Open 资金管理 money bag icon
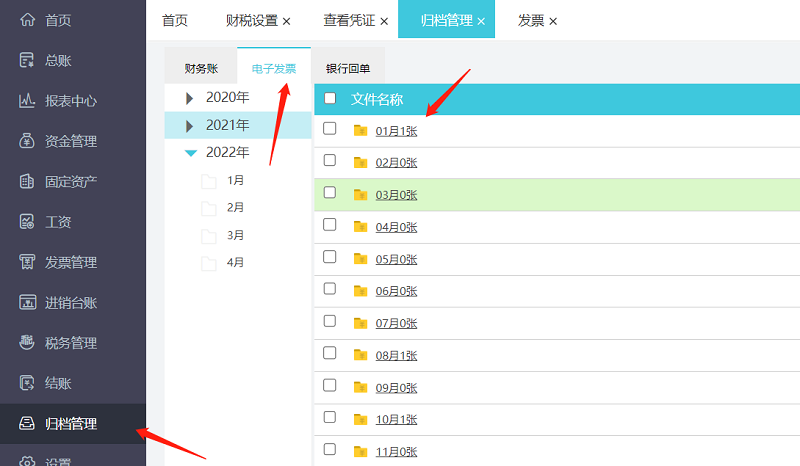 point(27,141)
